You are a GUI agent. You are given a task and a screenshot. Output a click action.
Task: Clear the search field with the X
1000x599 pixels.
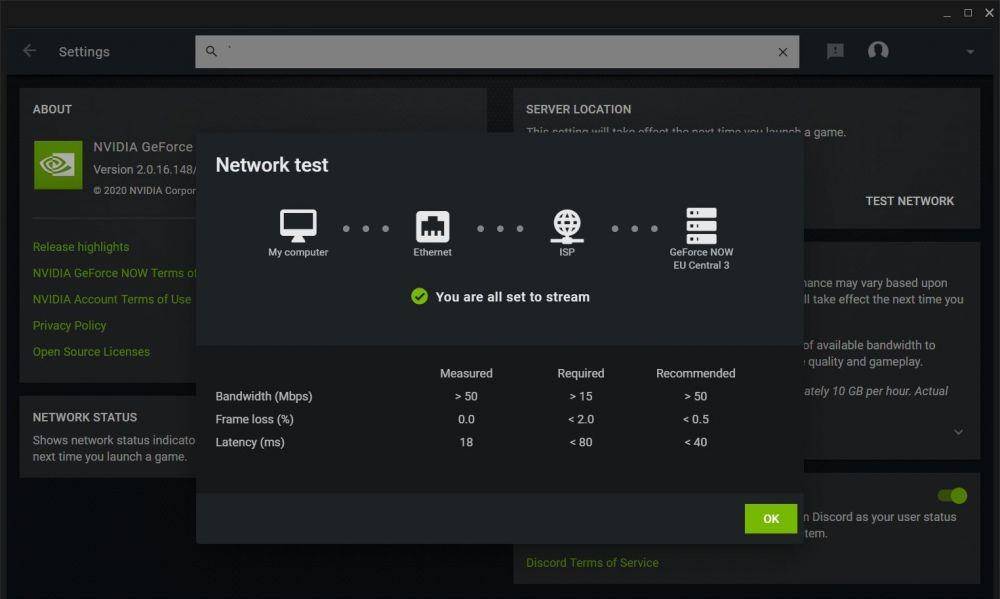783,52
